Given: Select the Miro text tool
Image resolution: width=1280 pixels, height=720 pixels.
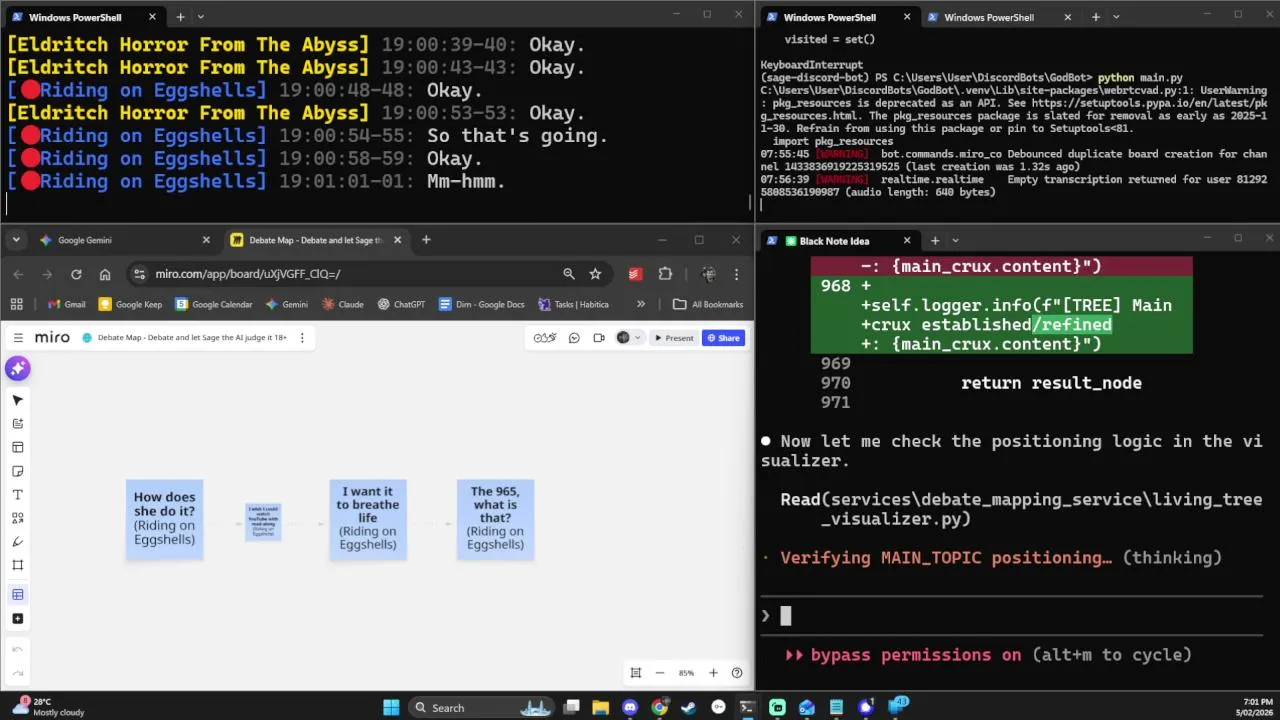Looking at the screenshot, I should pos(17,495).
